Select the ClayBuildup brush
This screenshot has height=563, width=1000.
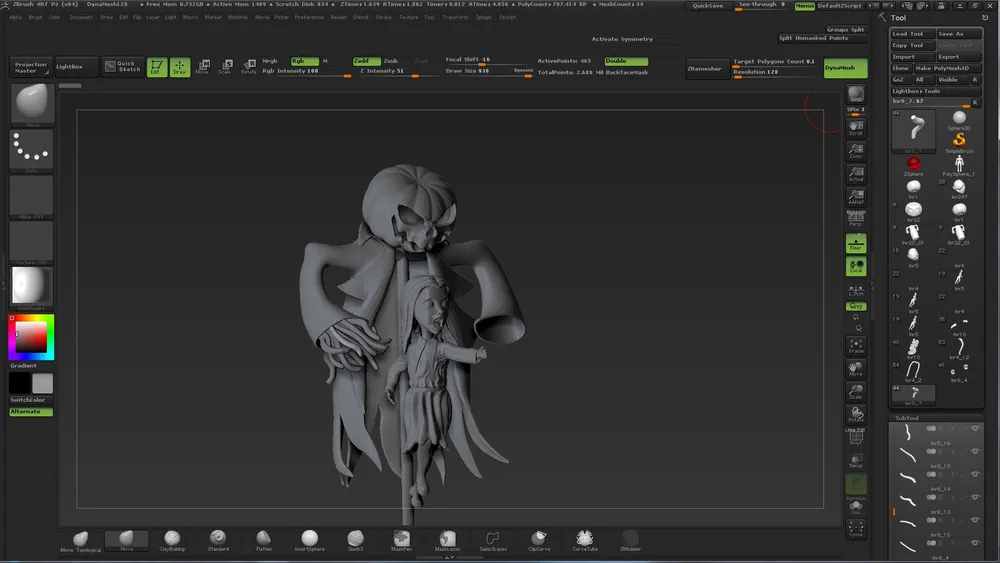click(x=172, y=540)
